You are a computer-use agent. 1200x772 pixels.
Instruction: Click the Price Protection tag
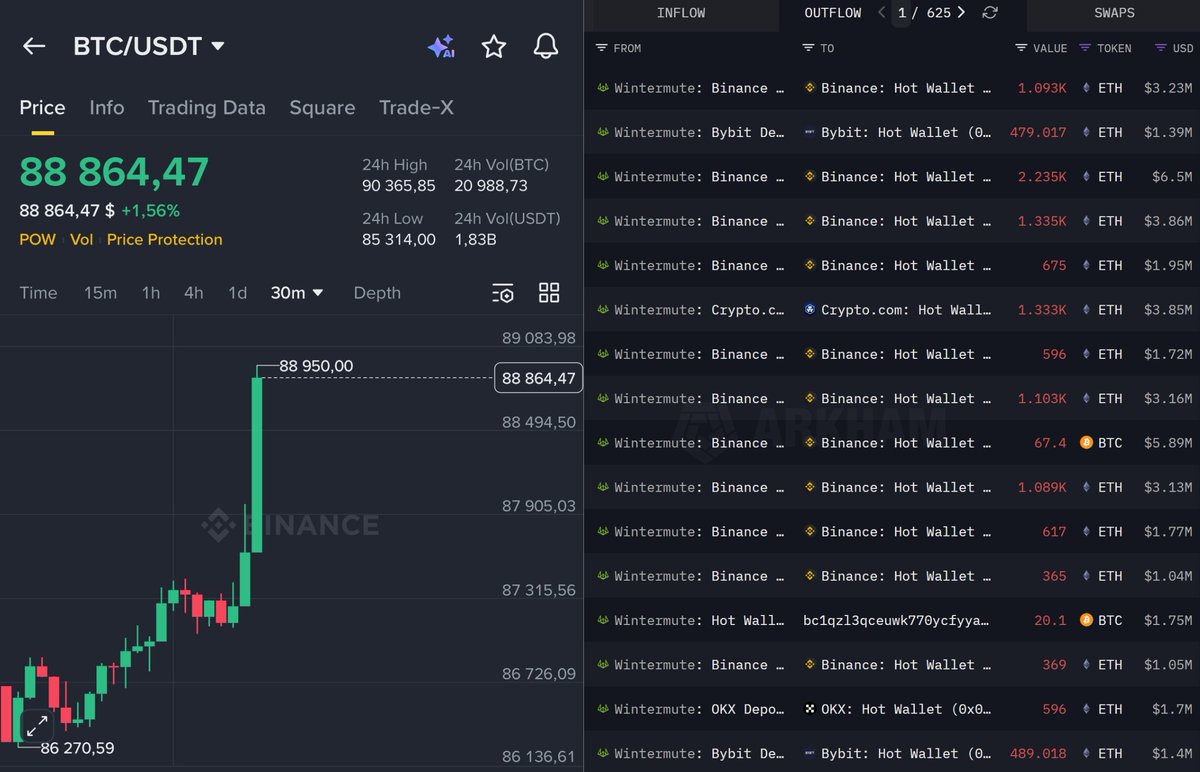coord(165,240)
